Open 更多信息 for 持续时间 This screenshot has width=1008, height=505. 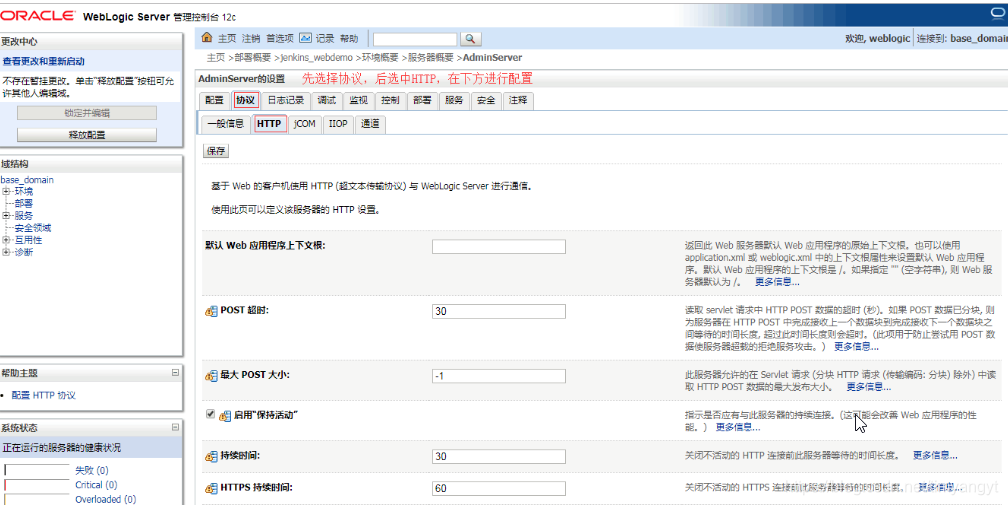935,456
